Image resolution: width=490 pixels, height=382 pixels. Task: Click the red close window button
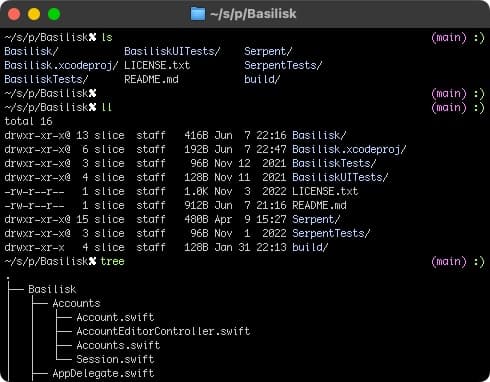[x=14, y=14]
